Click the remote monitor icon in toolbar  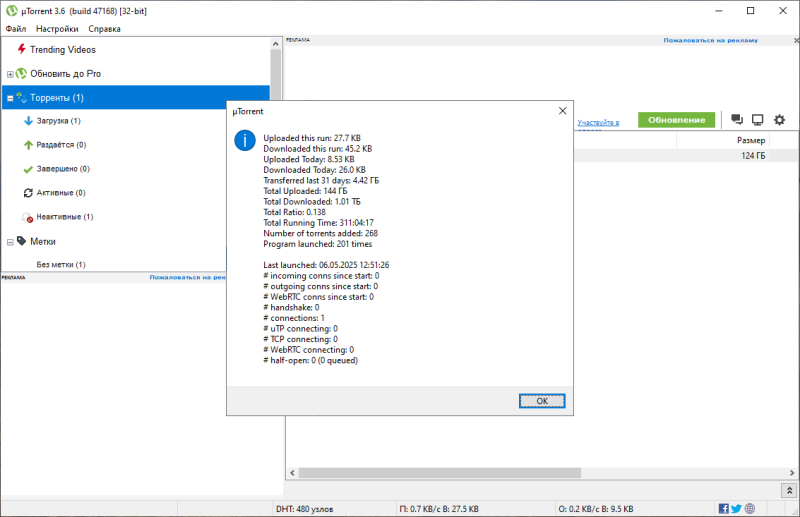[758, 120]
